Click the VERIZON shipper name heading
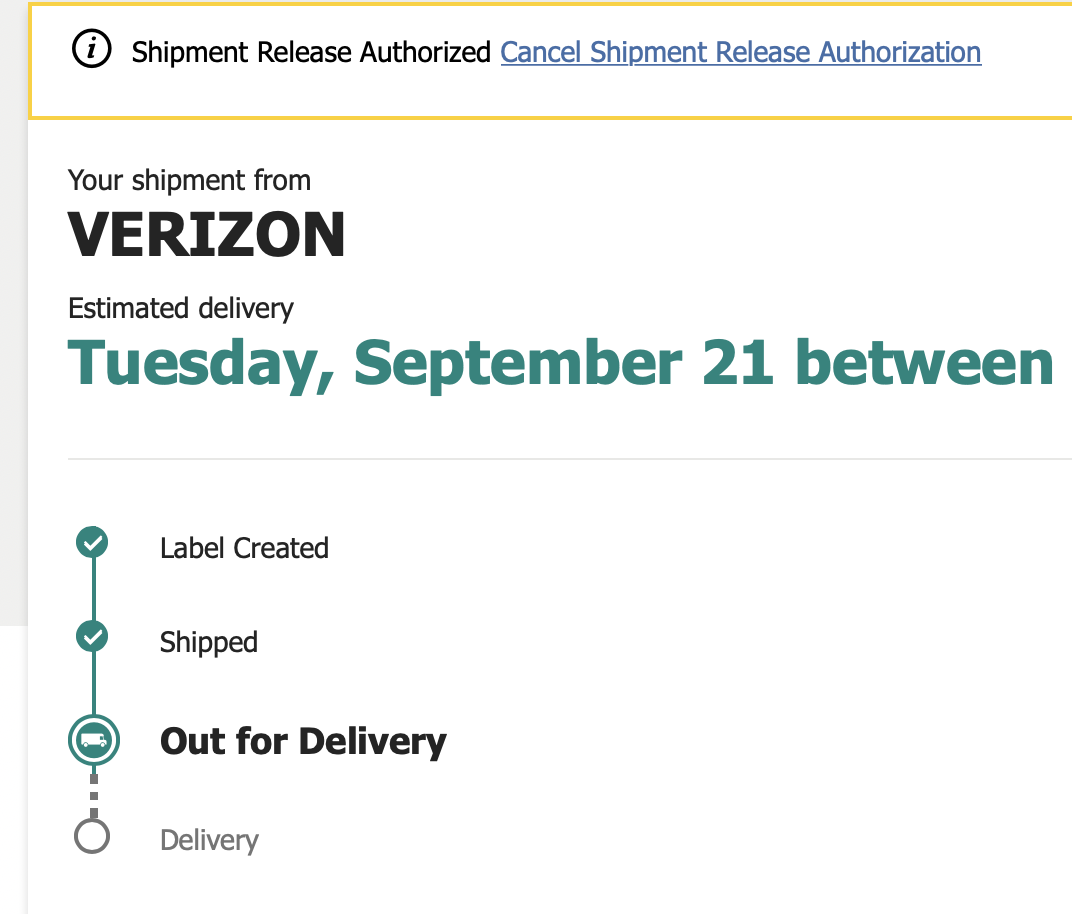 206,235
